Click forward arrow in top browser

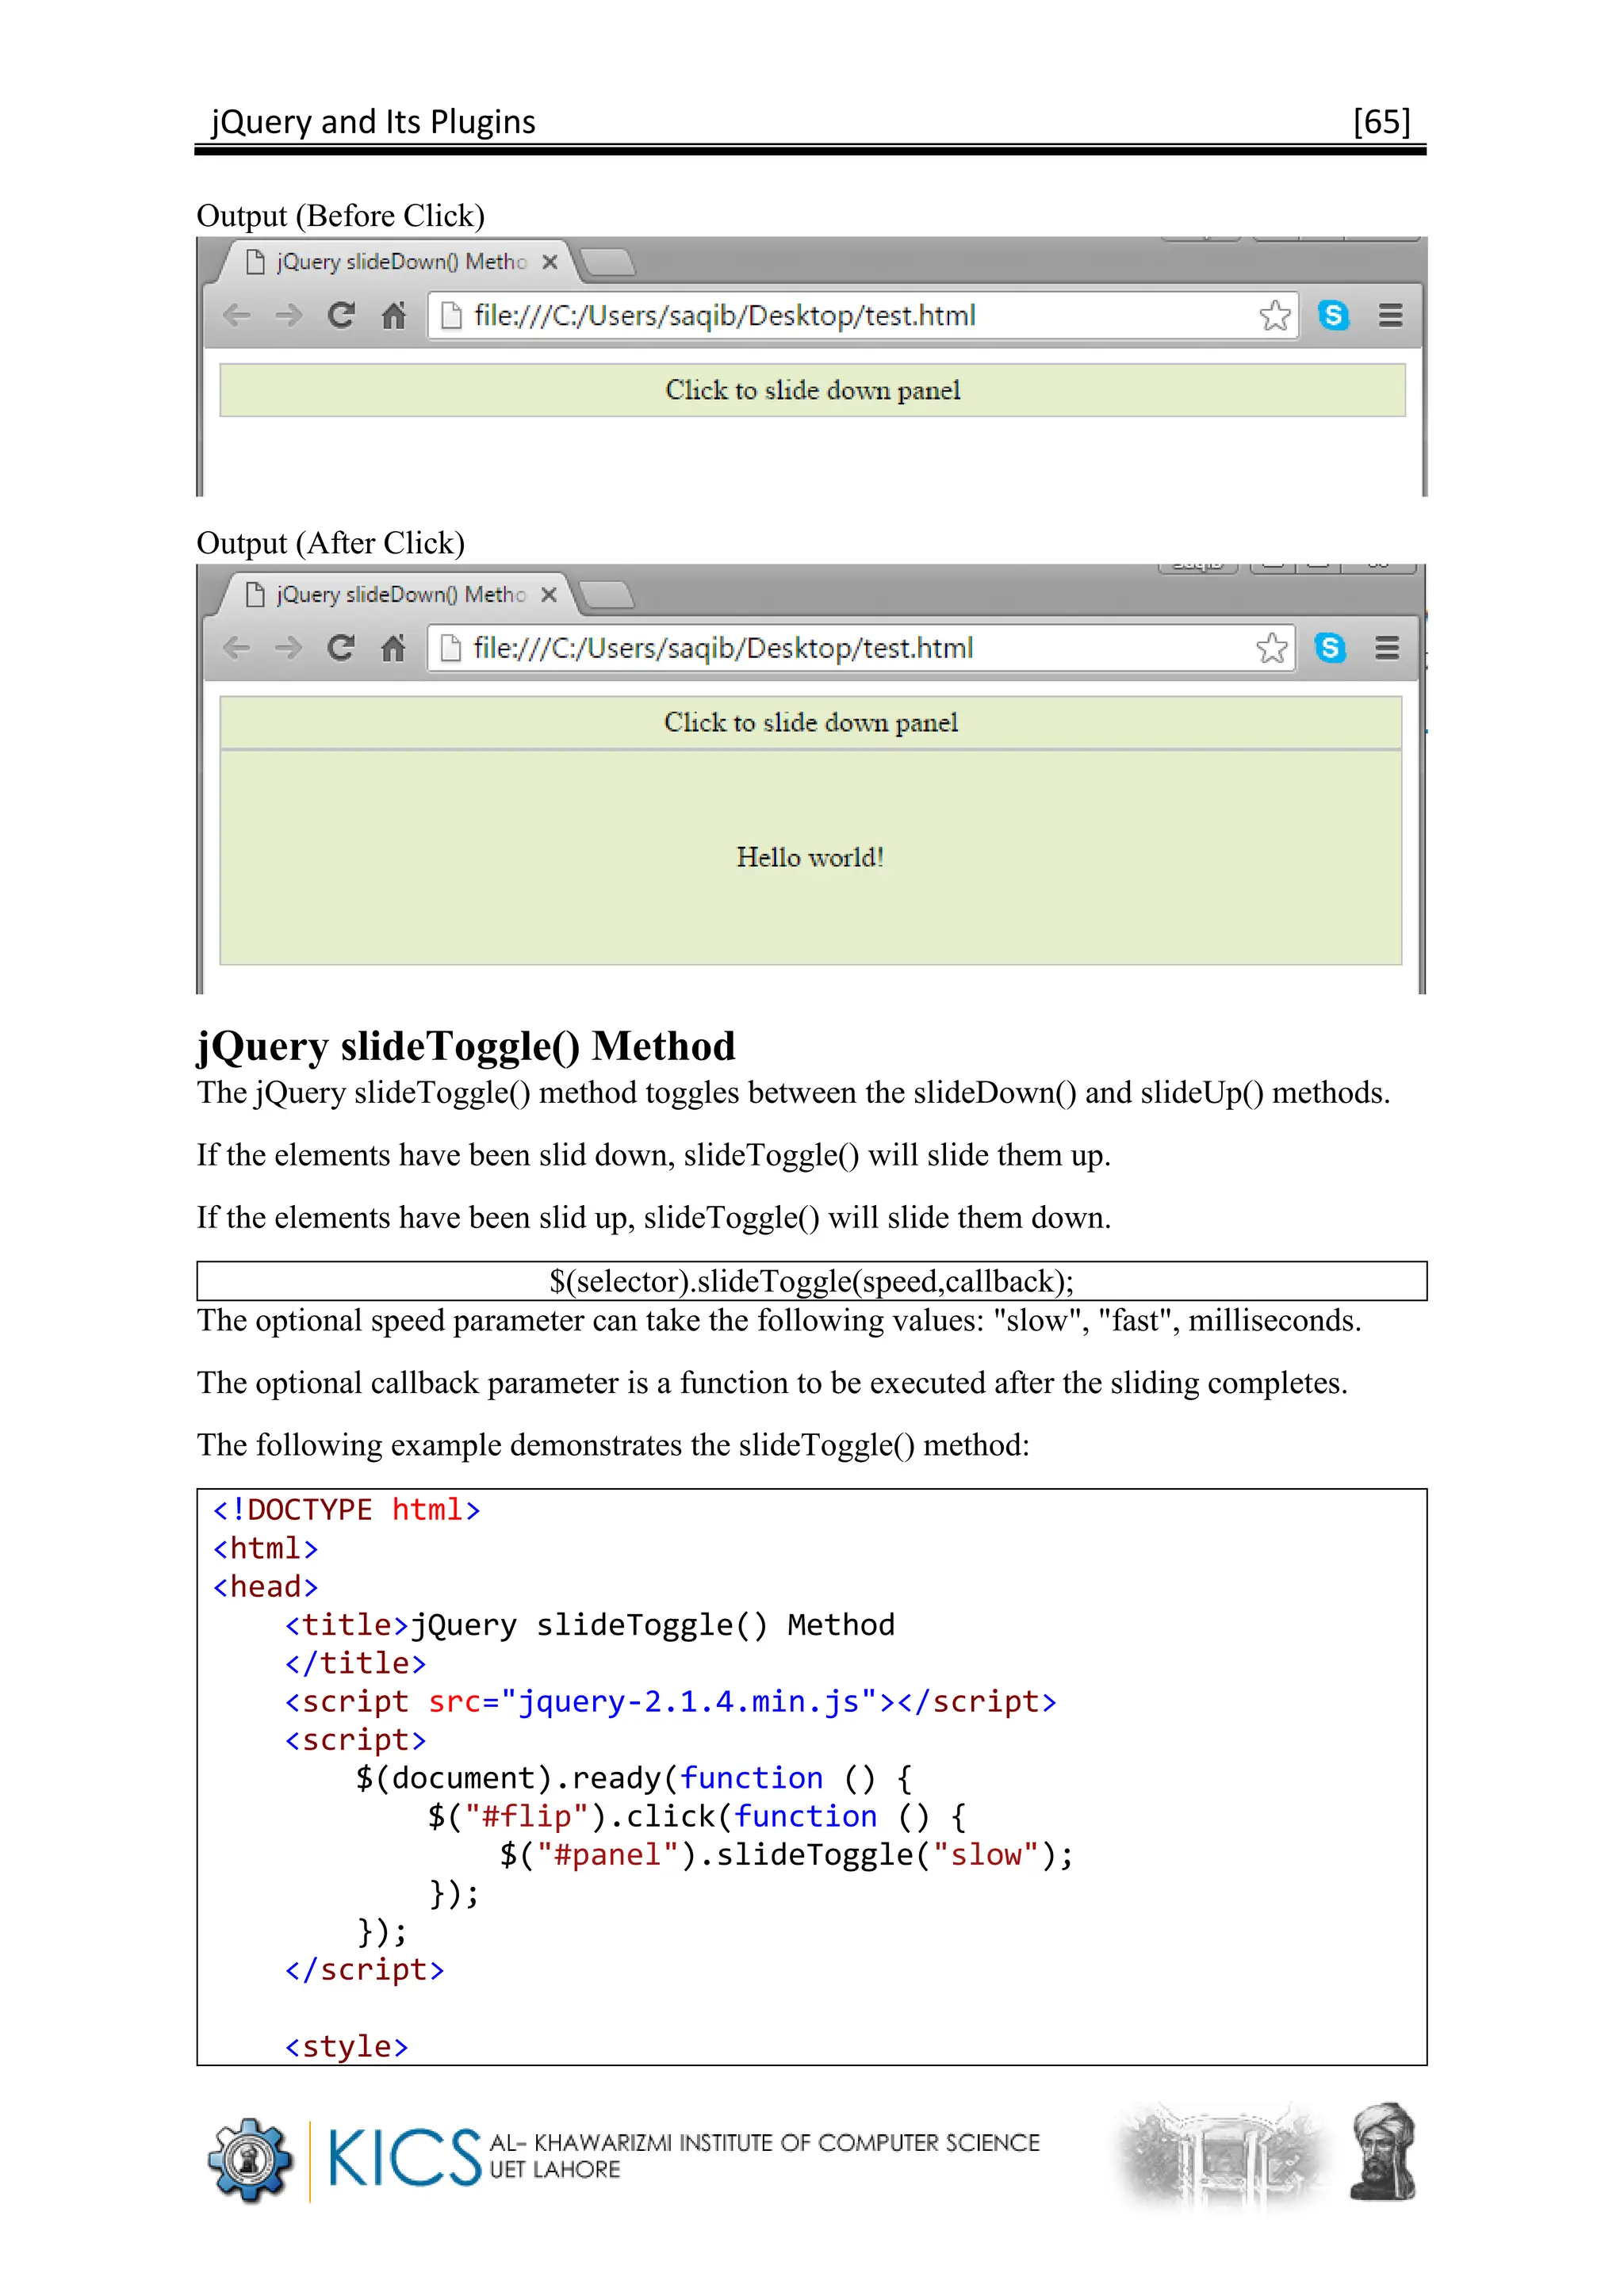point(289,316)
